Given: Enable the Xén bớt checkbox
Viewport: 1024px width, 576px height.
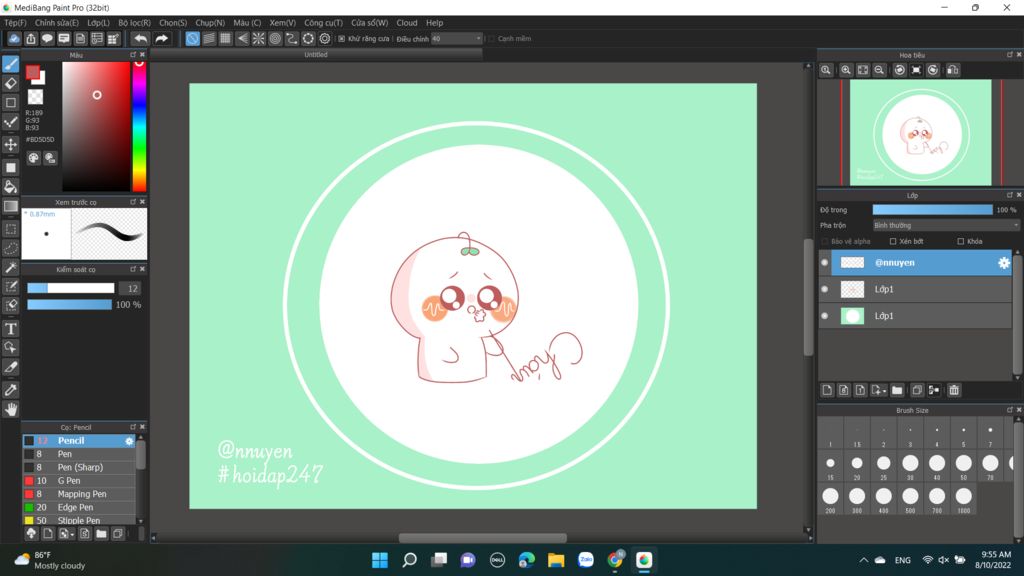Looking at the screenshot, I should coord(893,241).
